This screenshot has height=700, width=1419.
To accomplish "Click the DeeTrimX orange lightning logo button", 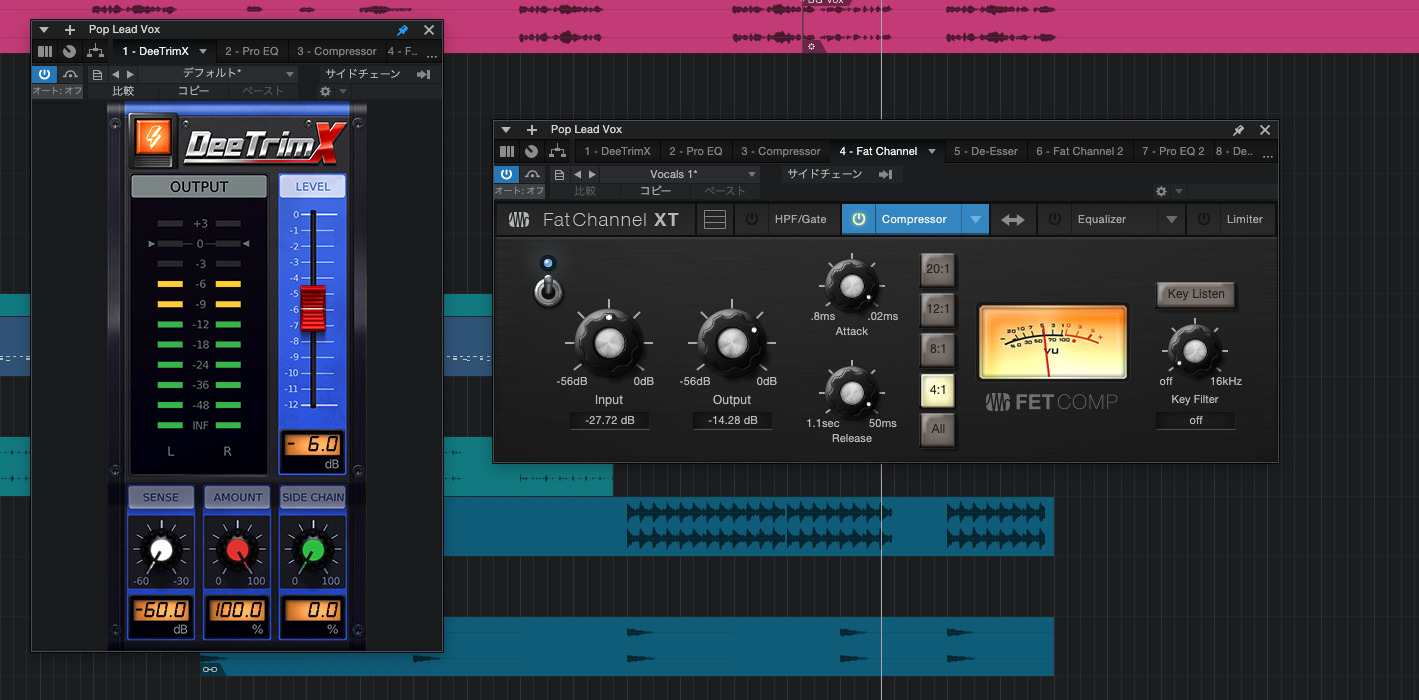I will coord(154,139).
